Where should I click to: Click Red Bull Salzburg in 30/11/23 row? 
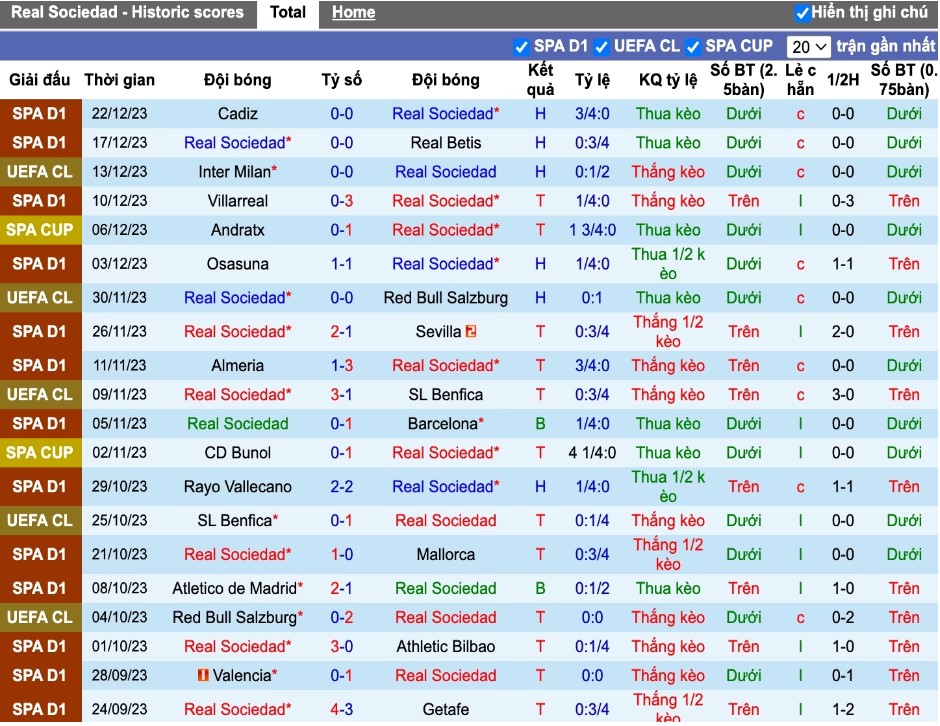click(445, 297)
